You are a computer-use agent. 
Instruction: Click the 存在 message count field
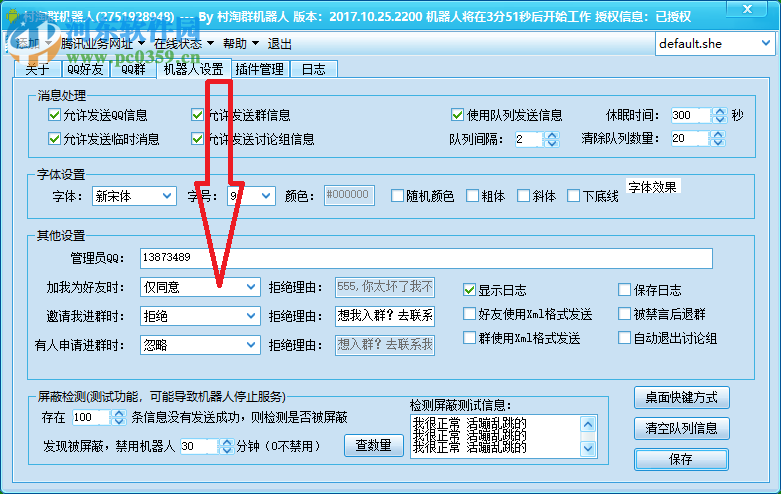(91, 417)
